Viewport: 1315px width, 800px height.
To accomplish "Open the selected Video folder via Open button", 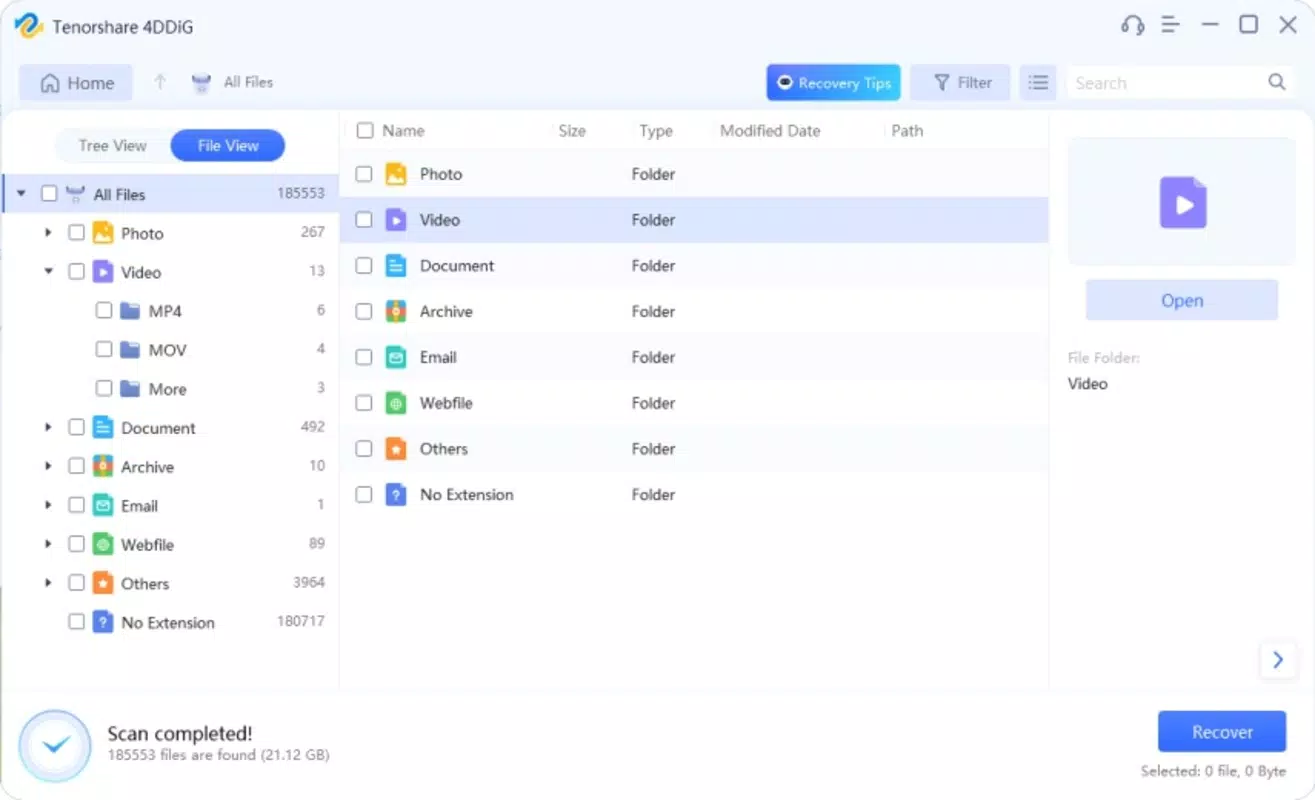I will tap(1181, 300).
